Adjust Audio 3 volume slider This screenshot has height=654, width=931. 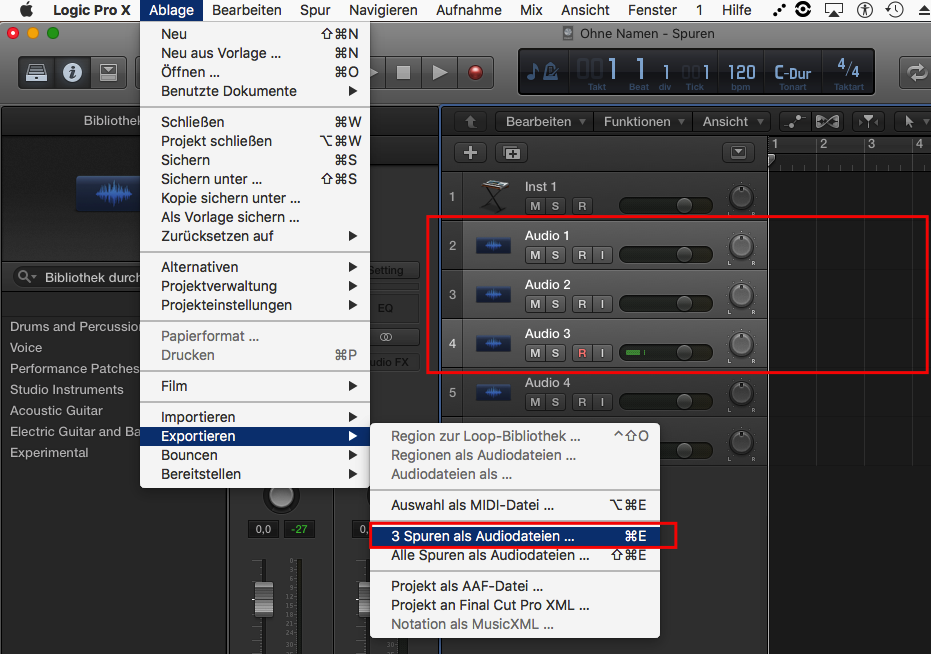click(666, 353)
